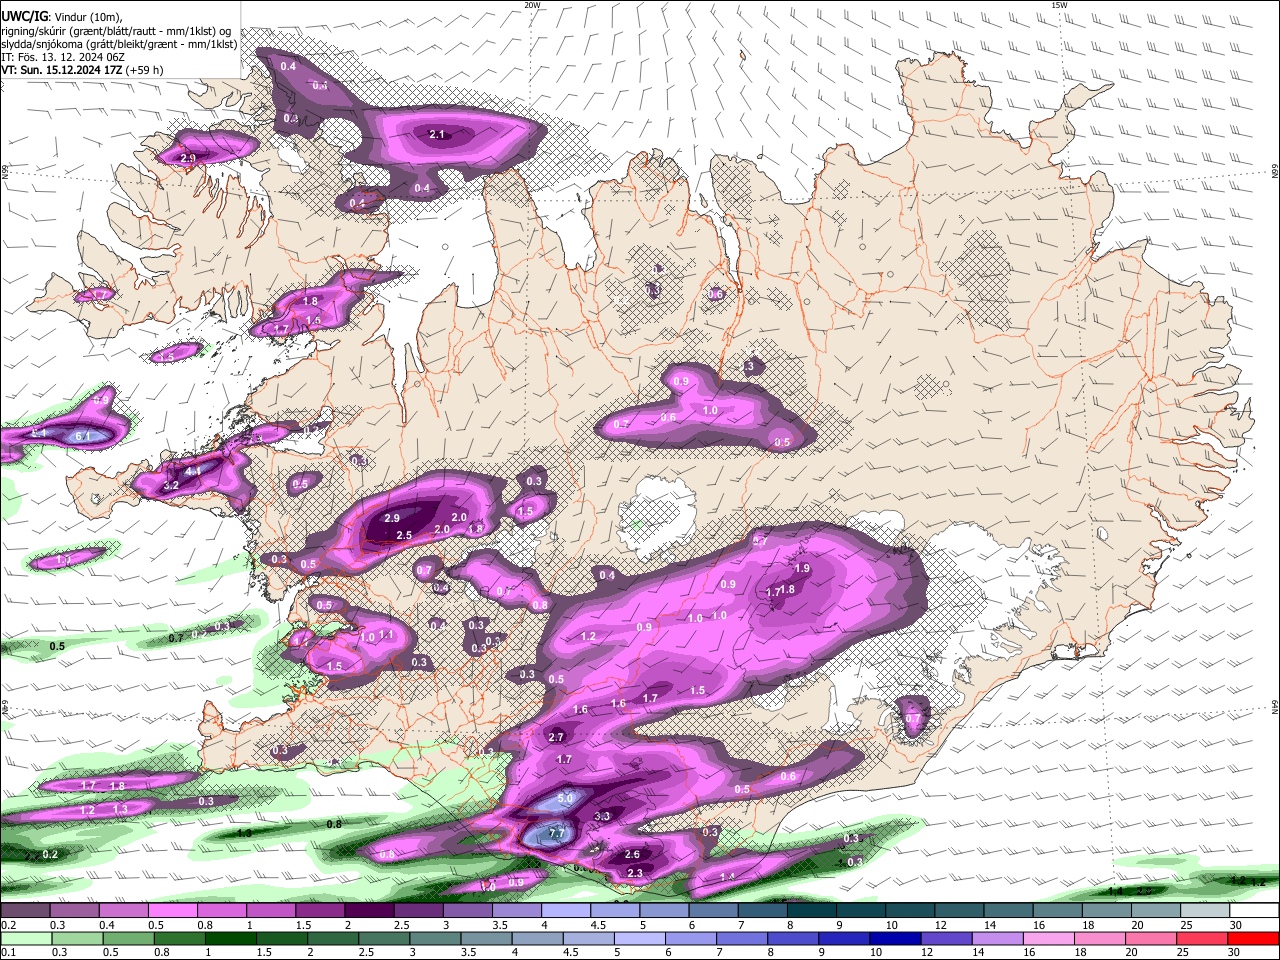Click the light lavender swatch between 4 and 4.5 in the upper legend
This screenshot has height=960, width=1280.
tap(566, 911)
